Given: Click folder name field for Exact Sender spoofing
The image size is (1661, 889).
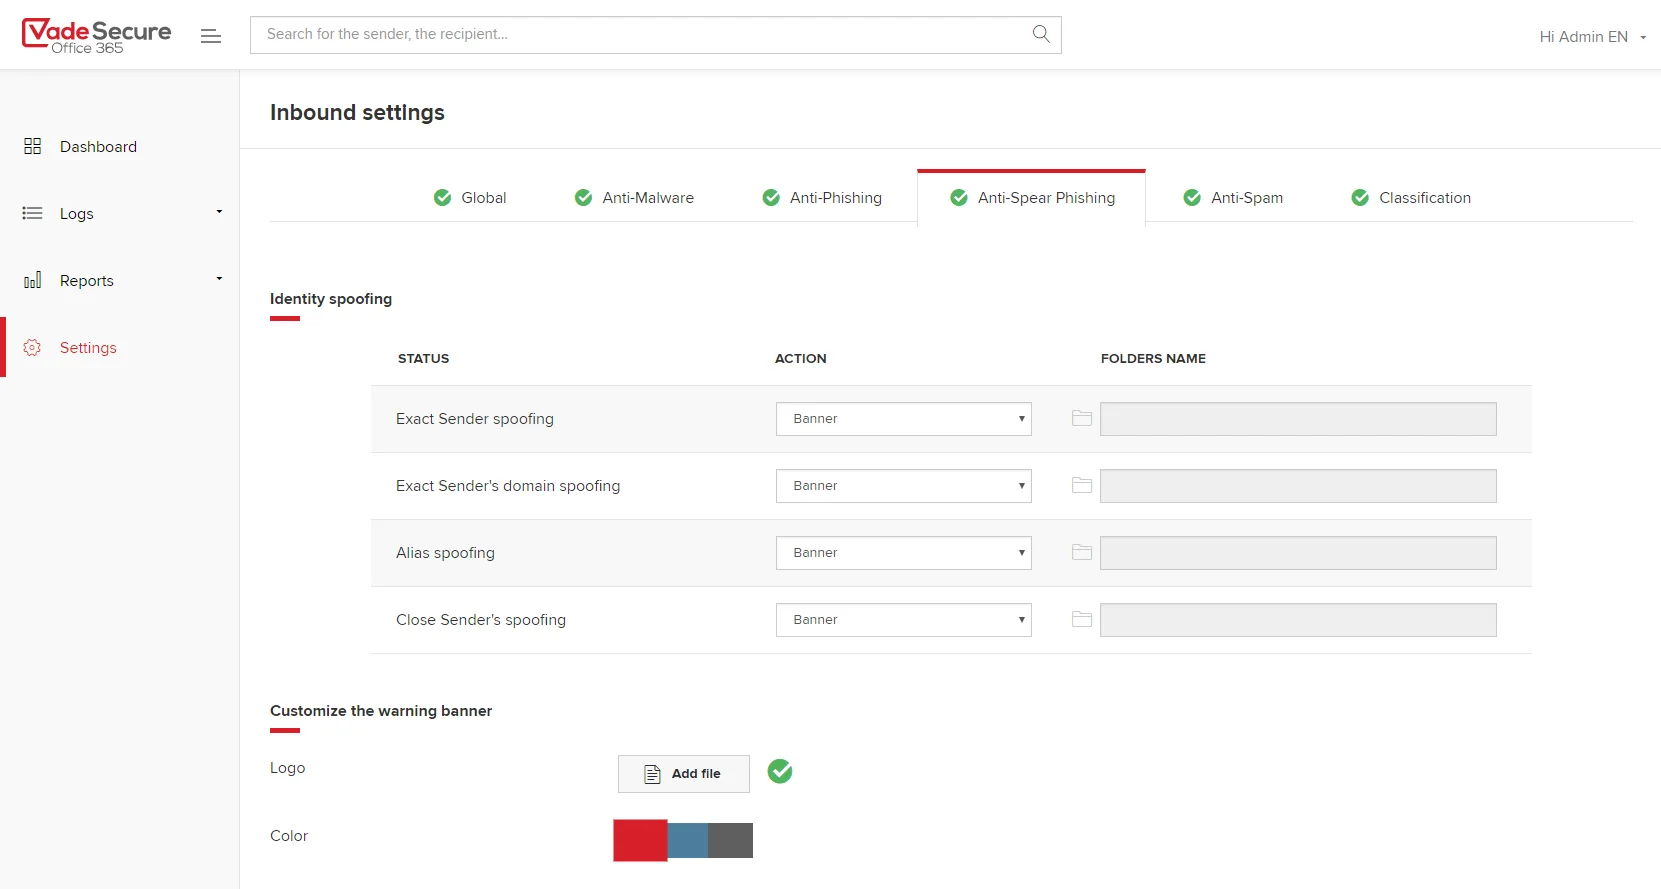Looking at the screenshot, I should 1298,419.
